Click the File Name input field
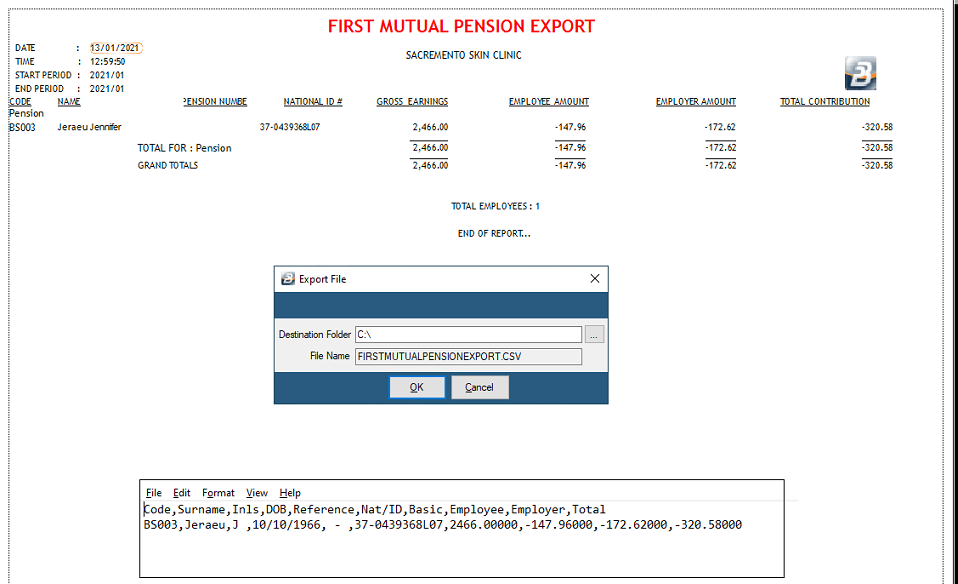Image resolution: width=958 pixels, height=584 pixels. tap(468, 356)
